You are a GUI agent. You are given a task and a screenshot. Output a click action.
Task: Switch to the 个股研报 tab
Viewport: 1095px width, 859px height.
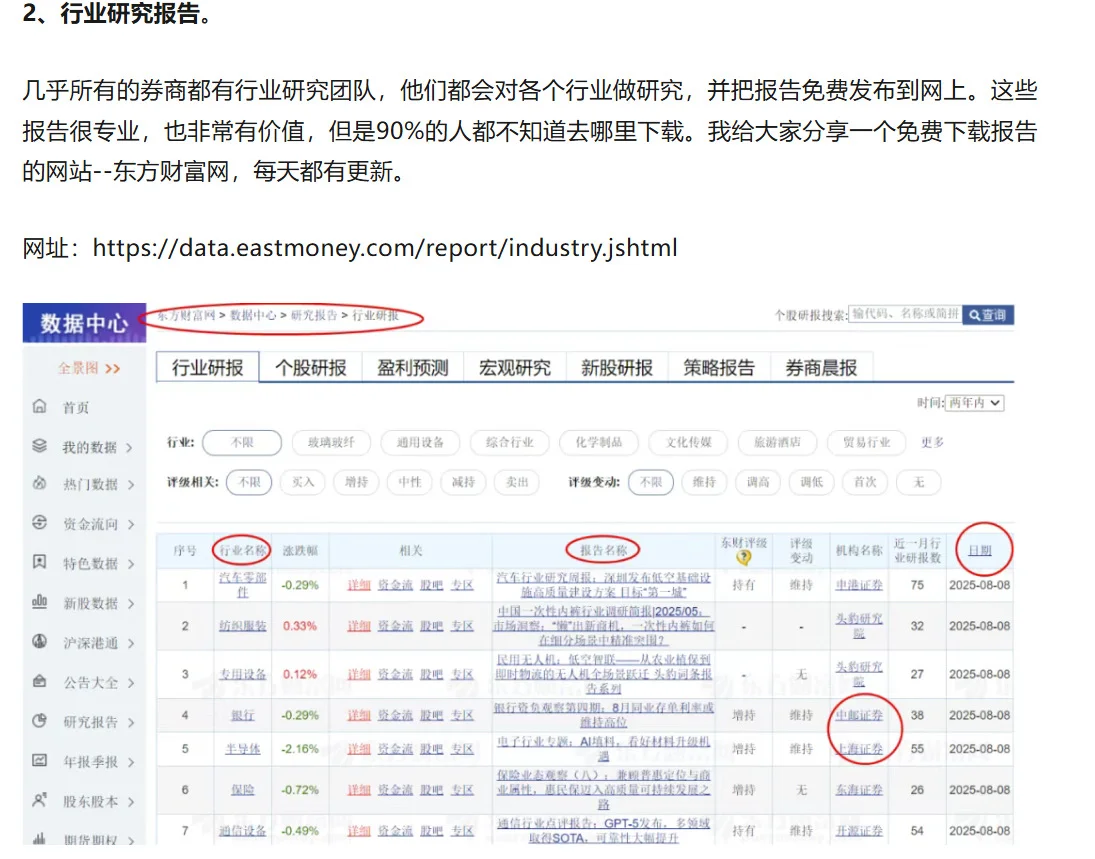click(x=311, y=367)
